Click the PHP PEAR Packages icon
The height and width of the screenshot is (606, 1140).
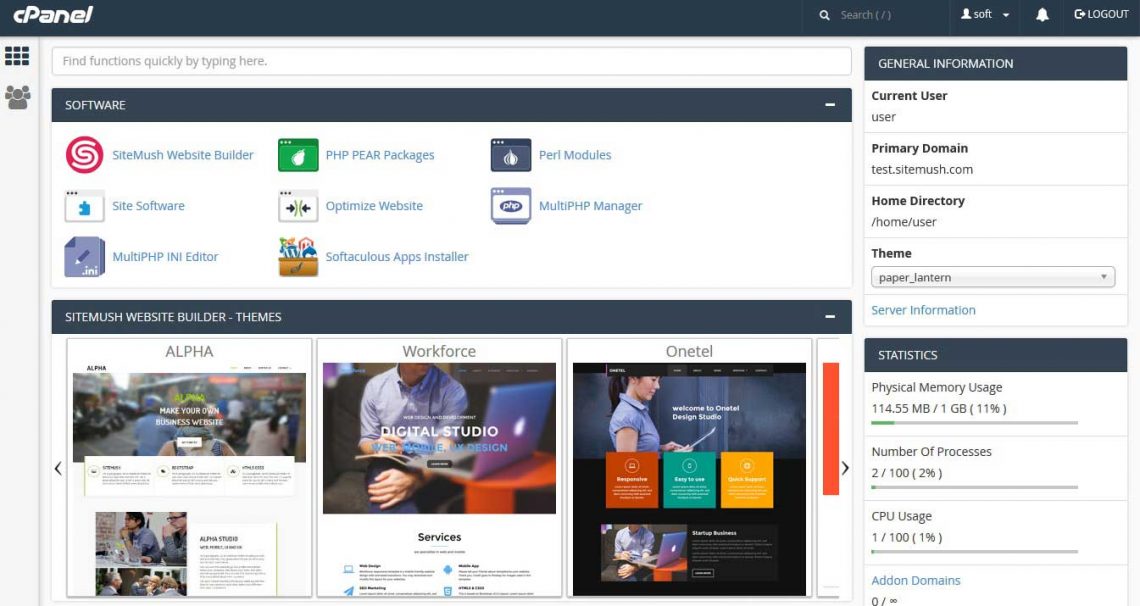(298, 155)
